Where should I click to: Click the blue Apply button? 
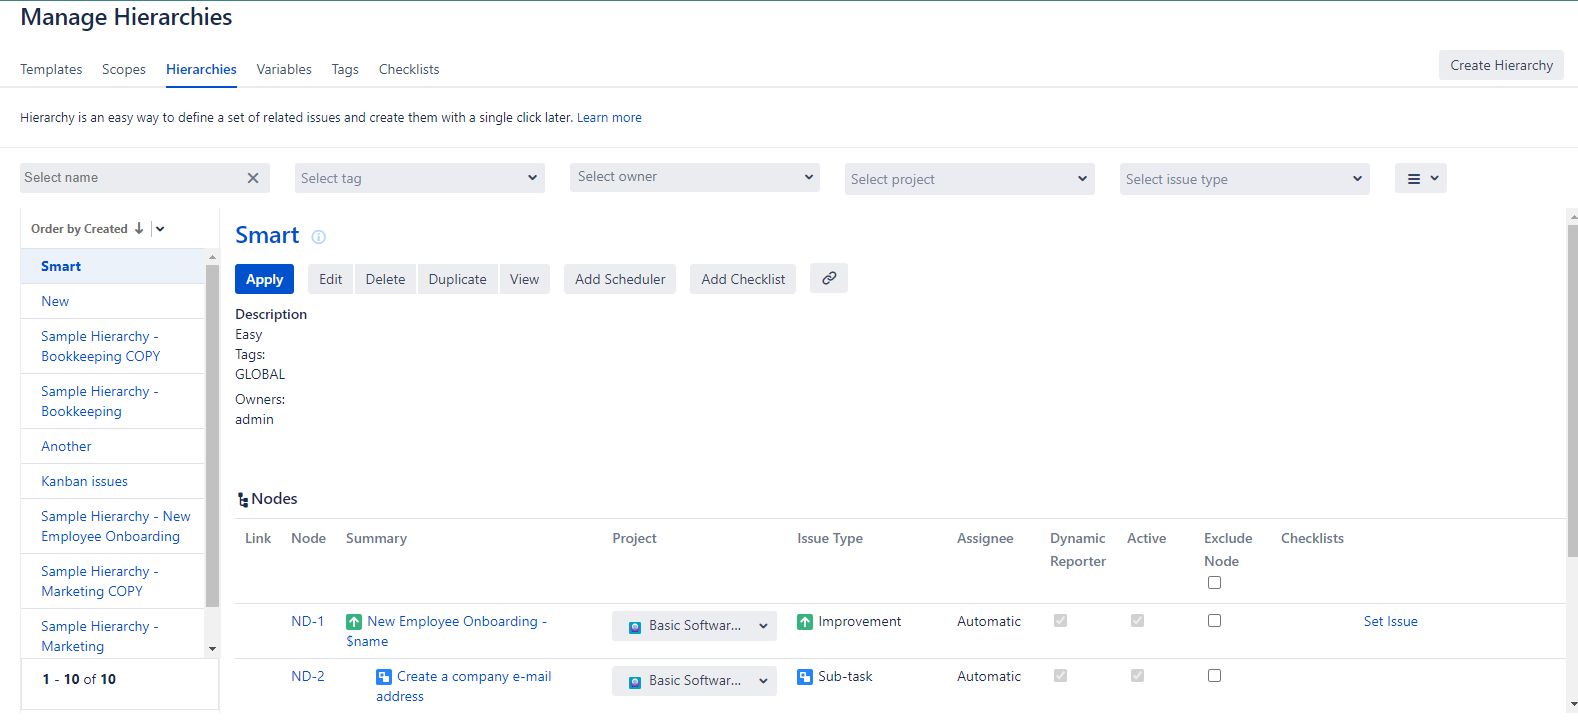coord(265,280)
